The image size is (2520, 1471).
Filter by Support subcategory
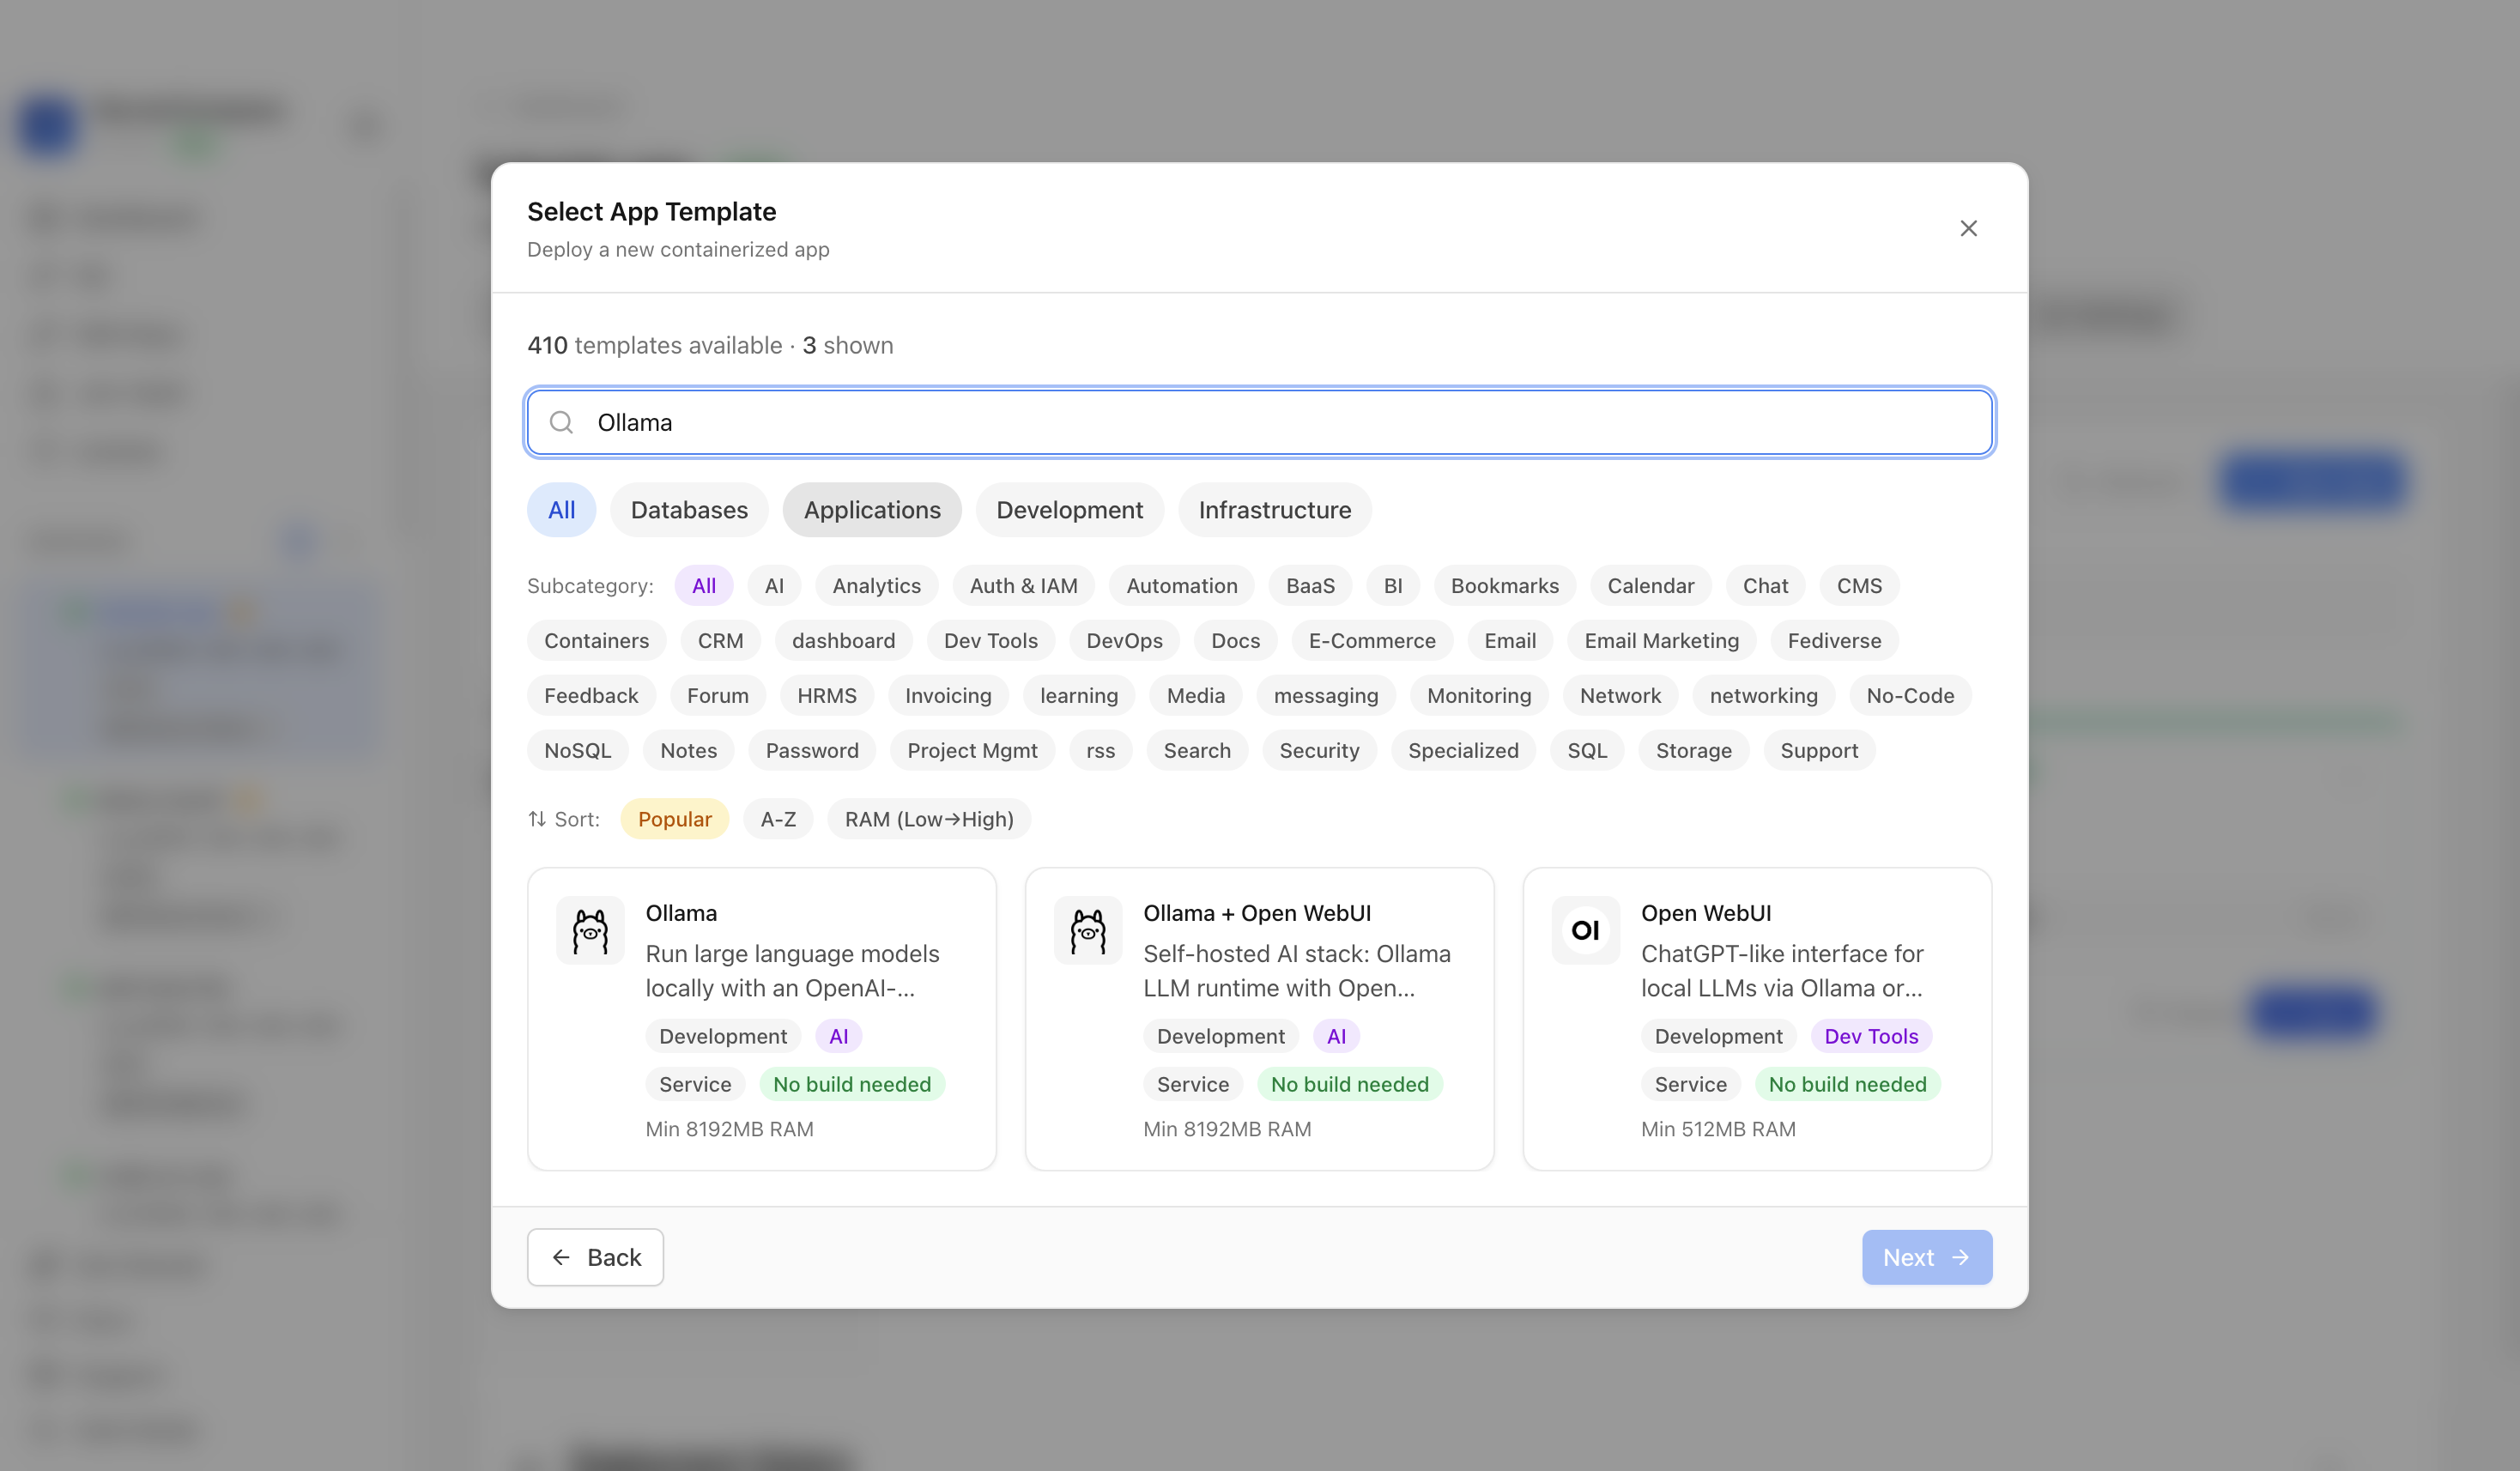(x=1819, y=751)
